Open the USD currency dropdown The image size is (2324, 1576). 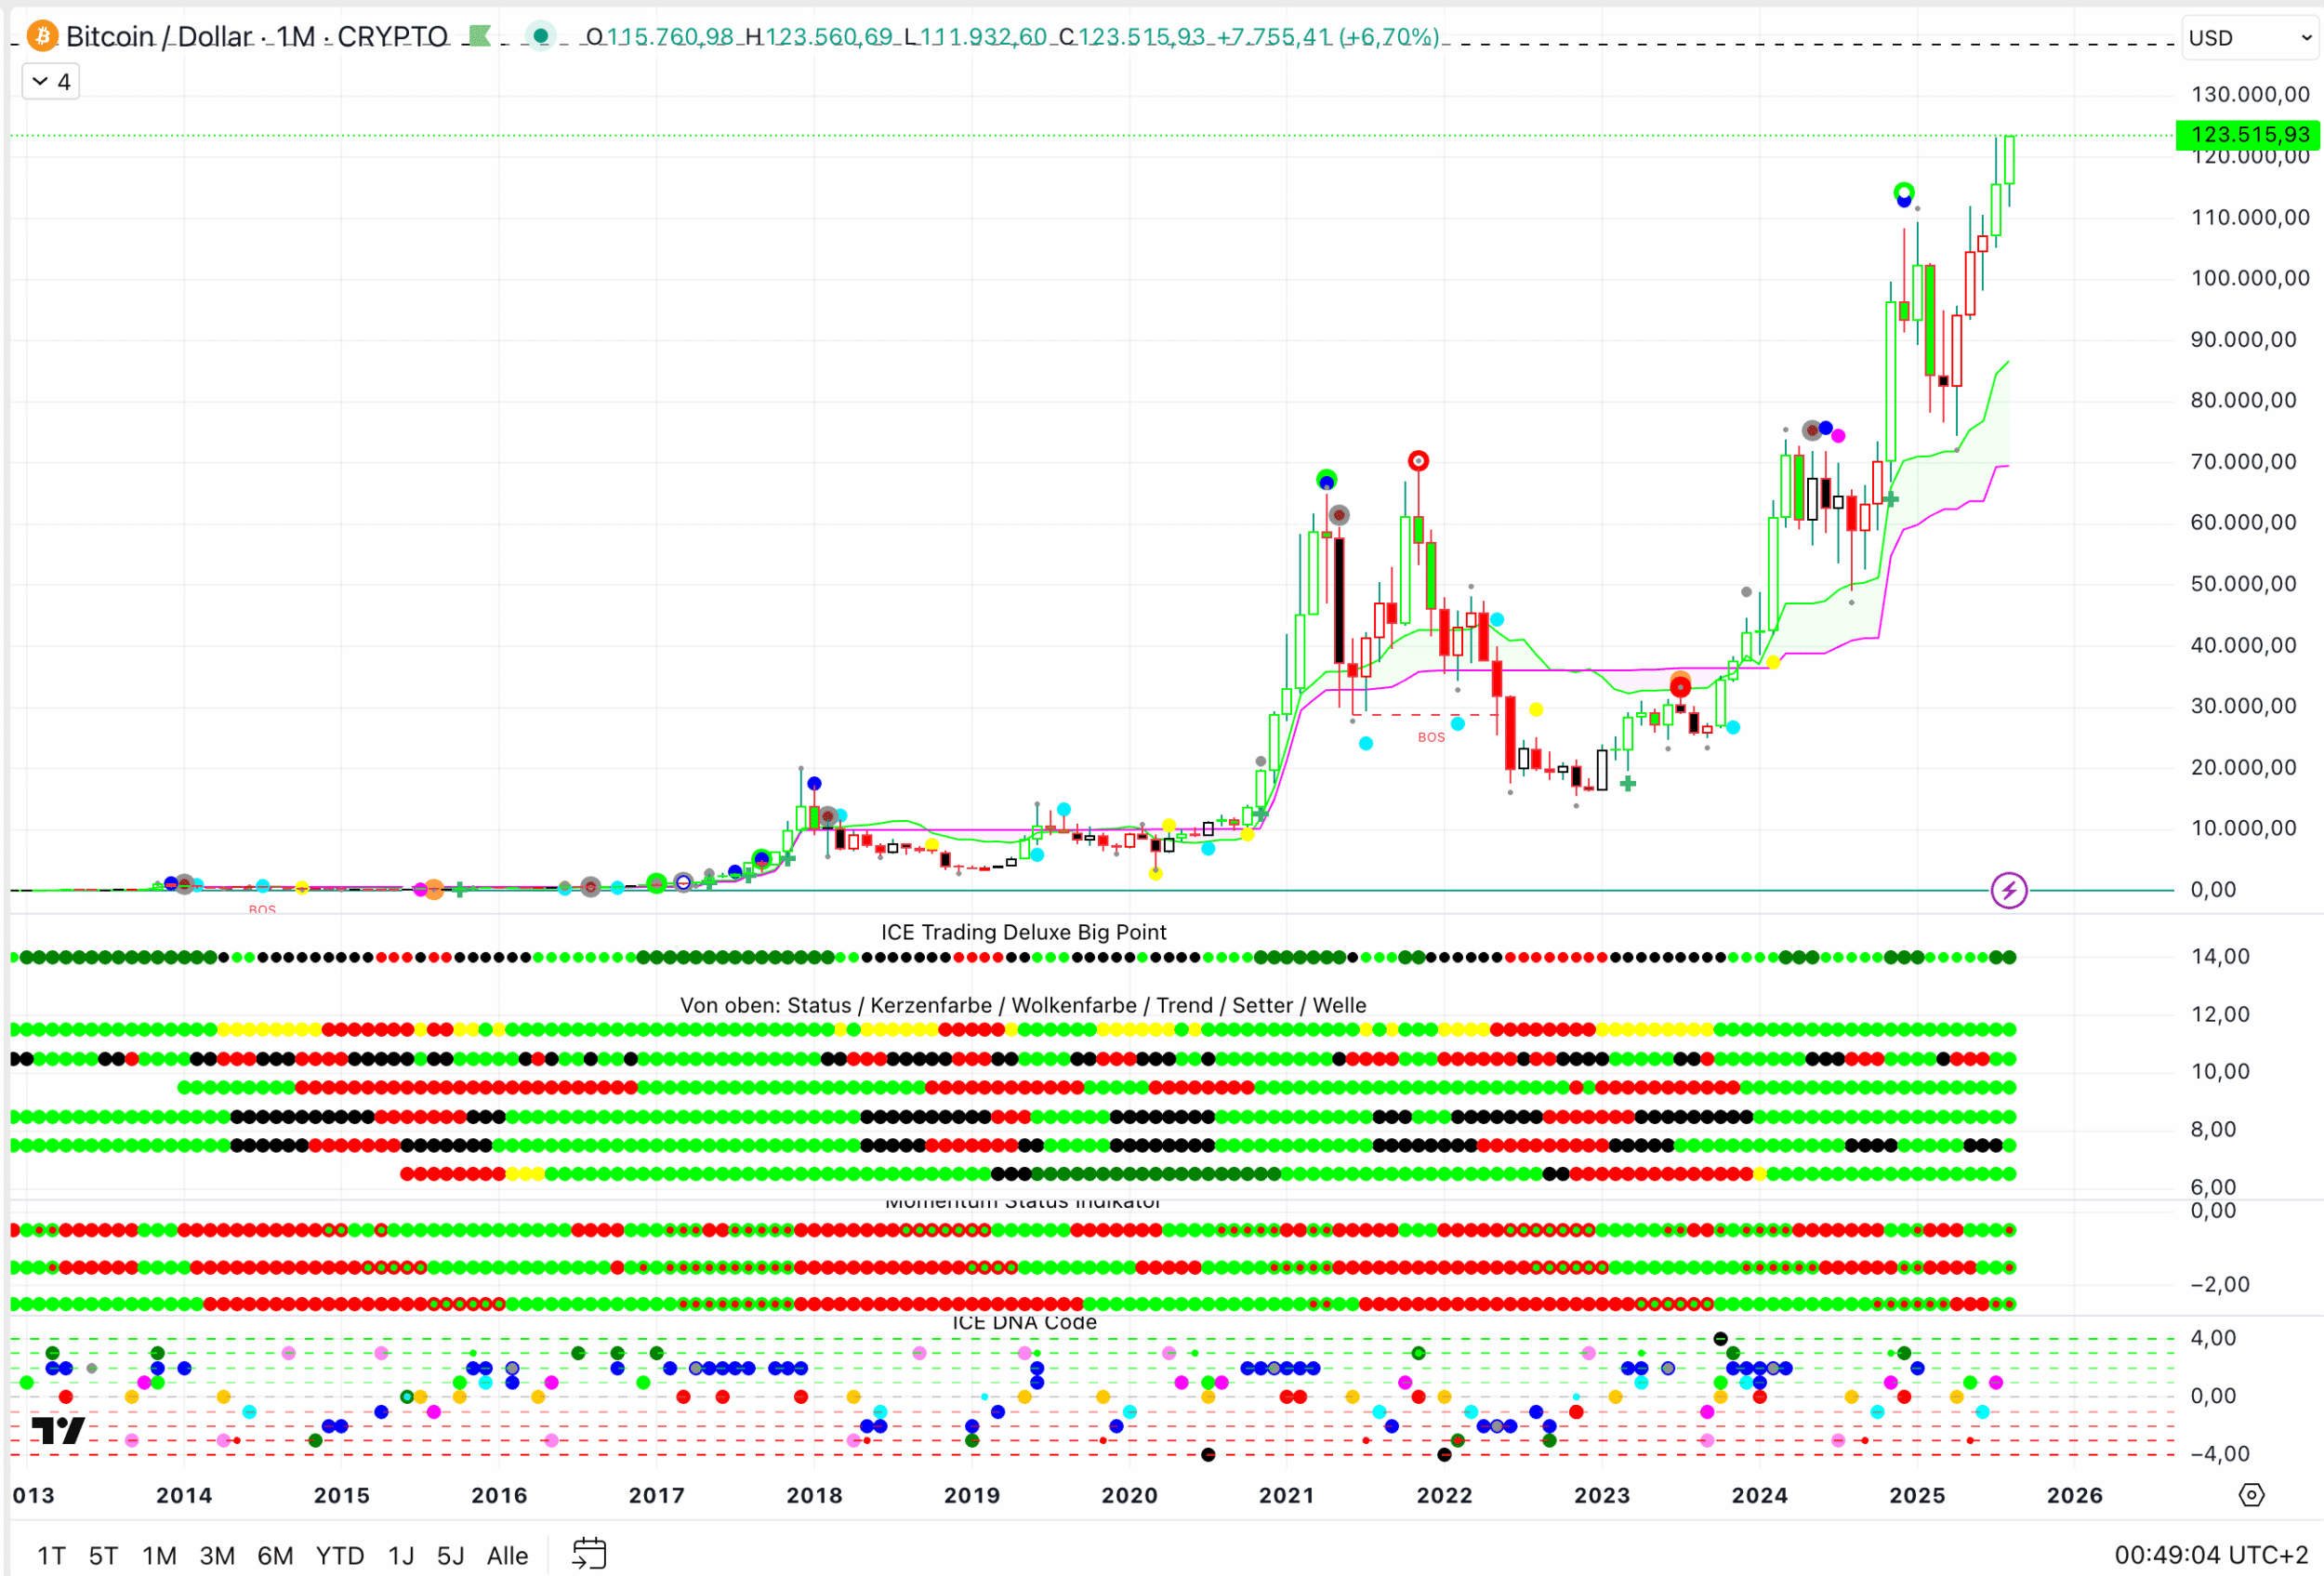(2250, 38)
